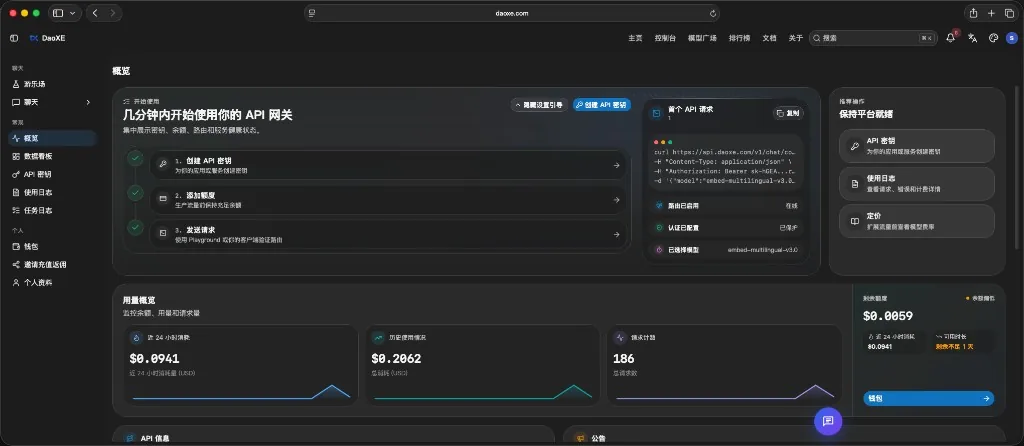
Task: Click the 186 total requests value
Action: (624, 358)
